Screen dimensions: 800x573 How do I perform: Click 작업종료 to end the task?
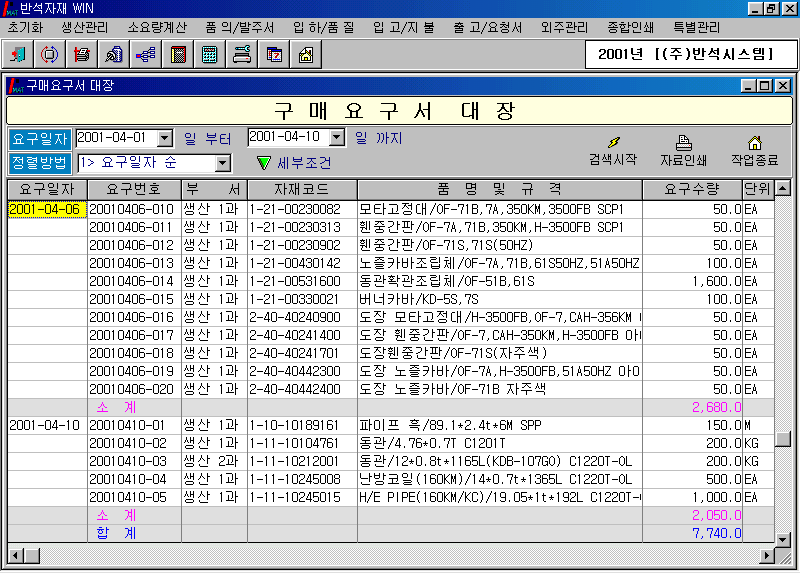point(755,151)
